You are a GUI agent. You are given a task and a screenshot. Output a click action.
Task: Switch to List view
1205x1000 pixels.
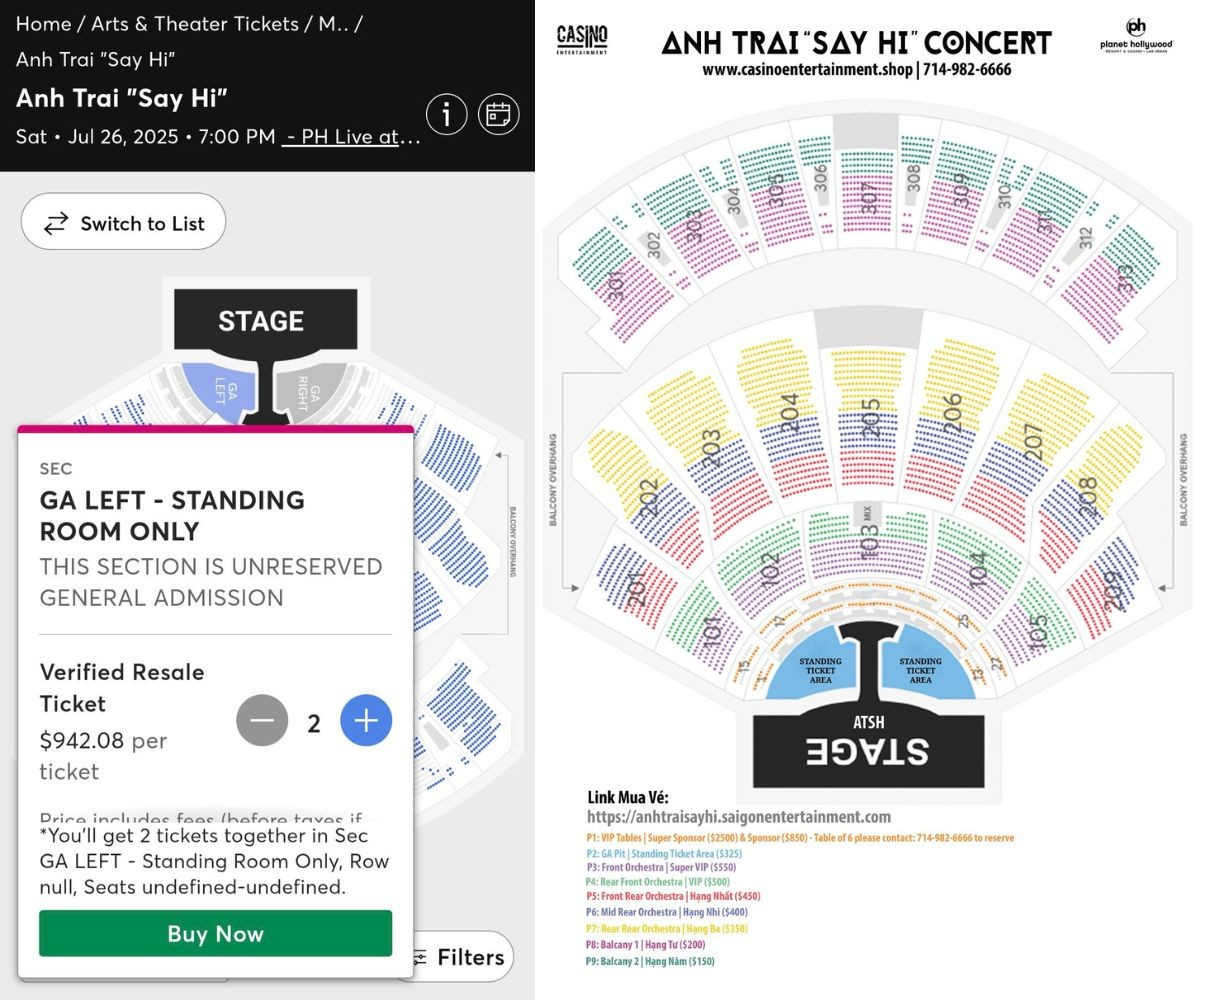click(123, 223)
